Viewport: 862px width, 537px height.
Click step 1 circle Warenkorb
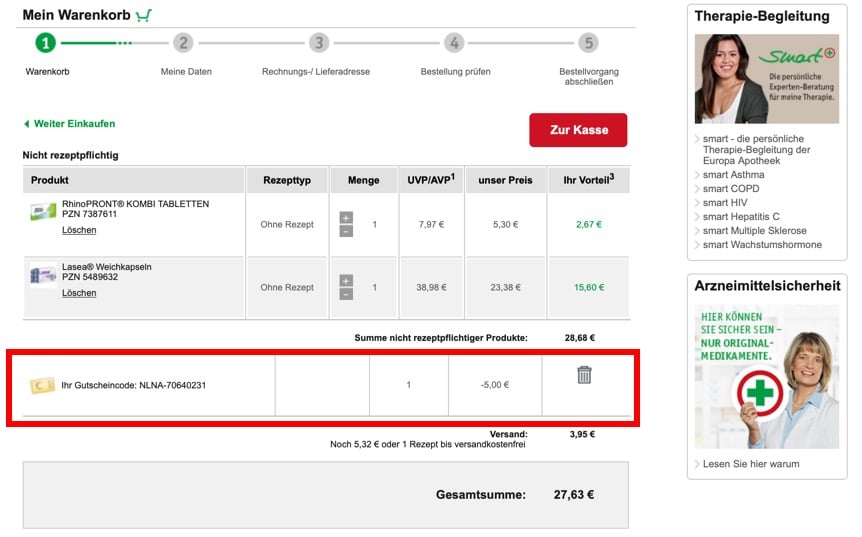click(46, 43)
